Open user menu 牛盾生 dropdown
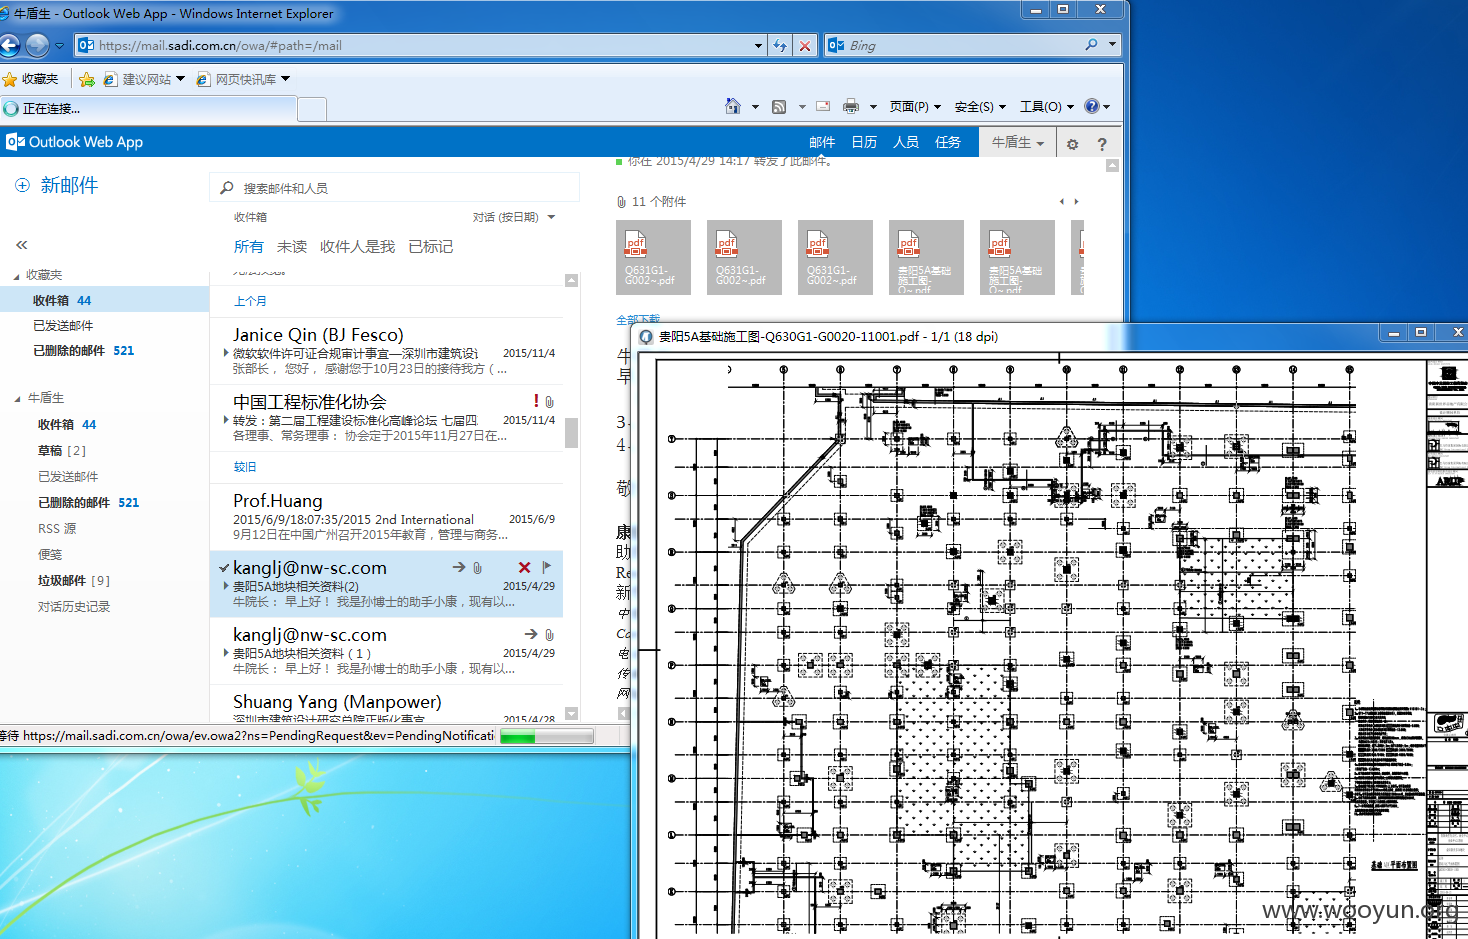1468x939 pixels. pos(1017,143)
